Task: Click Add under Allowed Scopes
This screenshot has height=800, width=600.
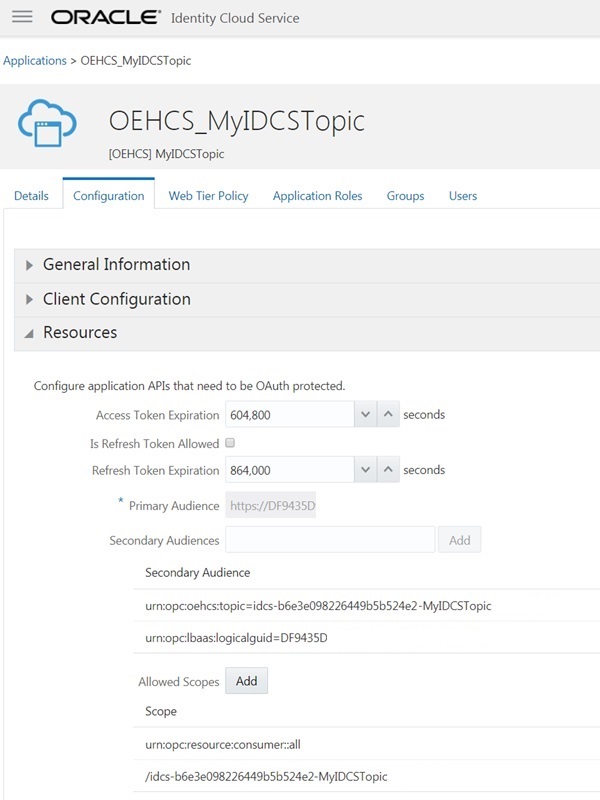Action: click(245, 680)
